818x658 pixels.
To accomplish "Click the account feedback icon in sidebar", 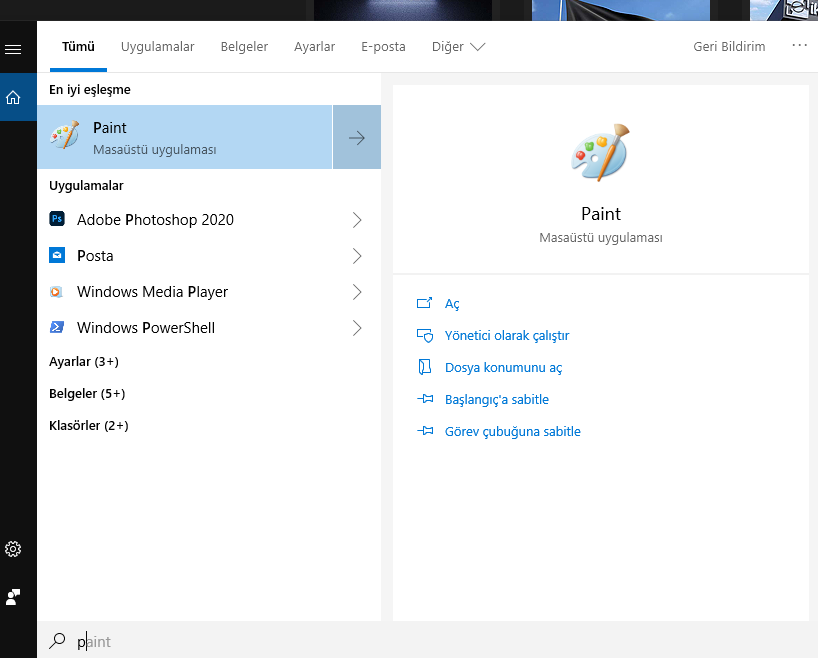I will point(13,597).
